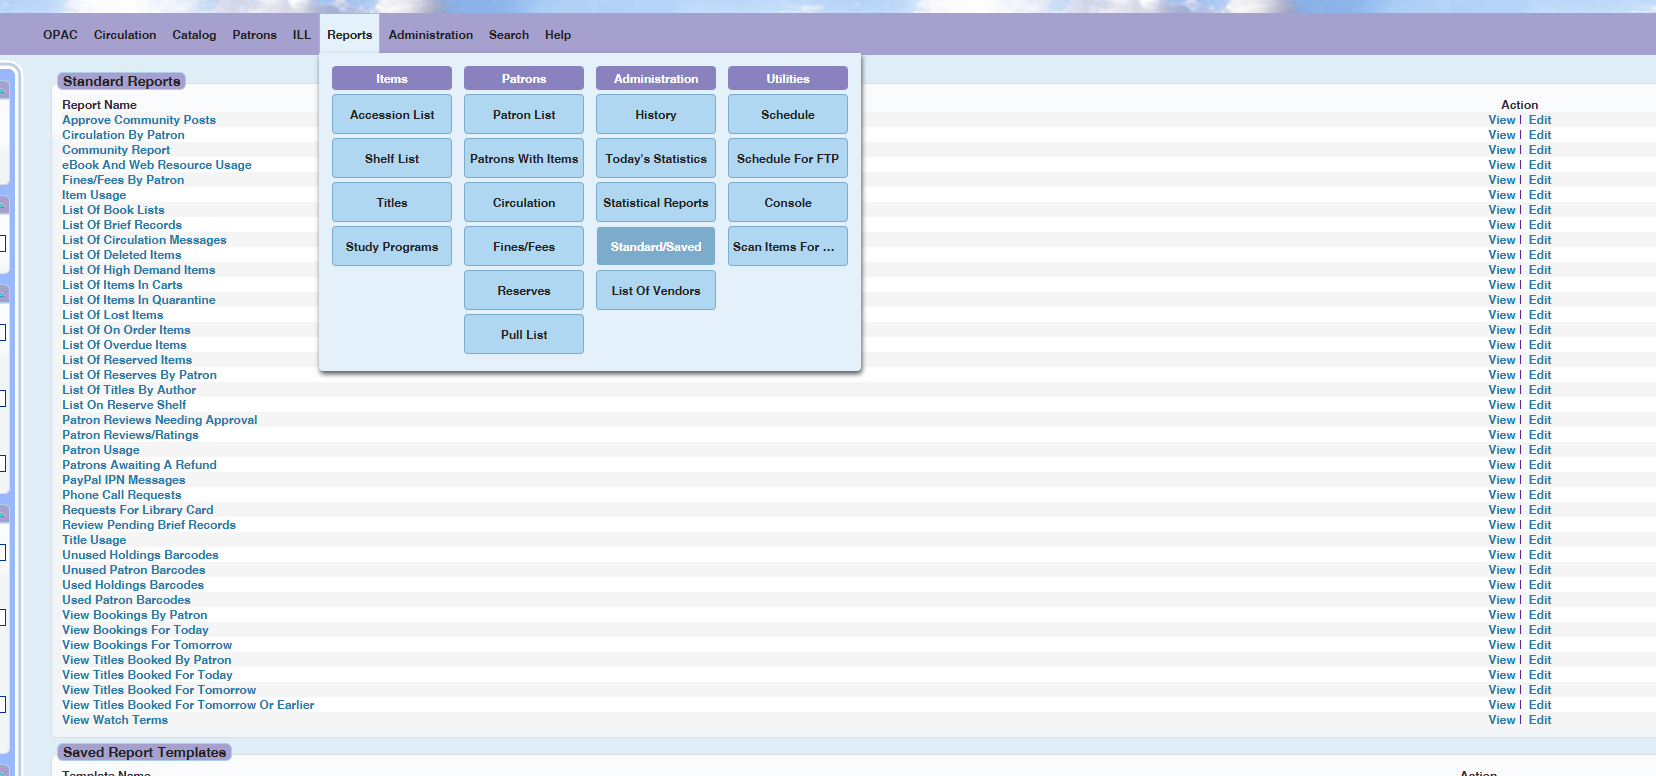Select Shelf List in Items column
Screen dimensions: 1656x776
[392, 159]
